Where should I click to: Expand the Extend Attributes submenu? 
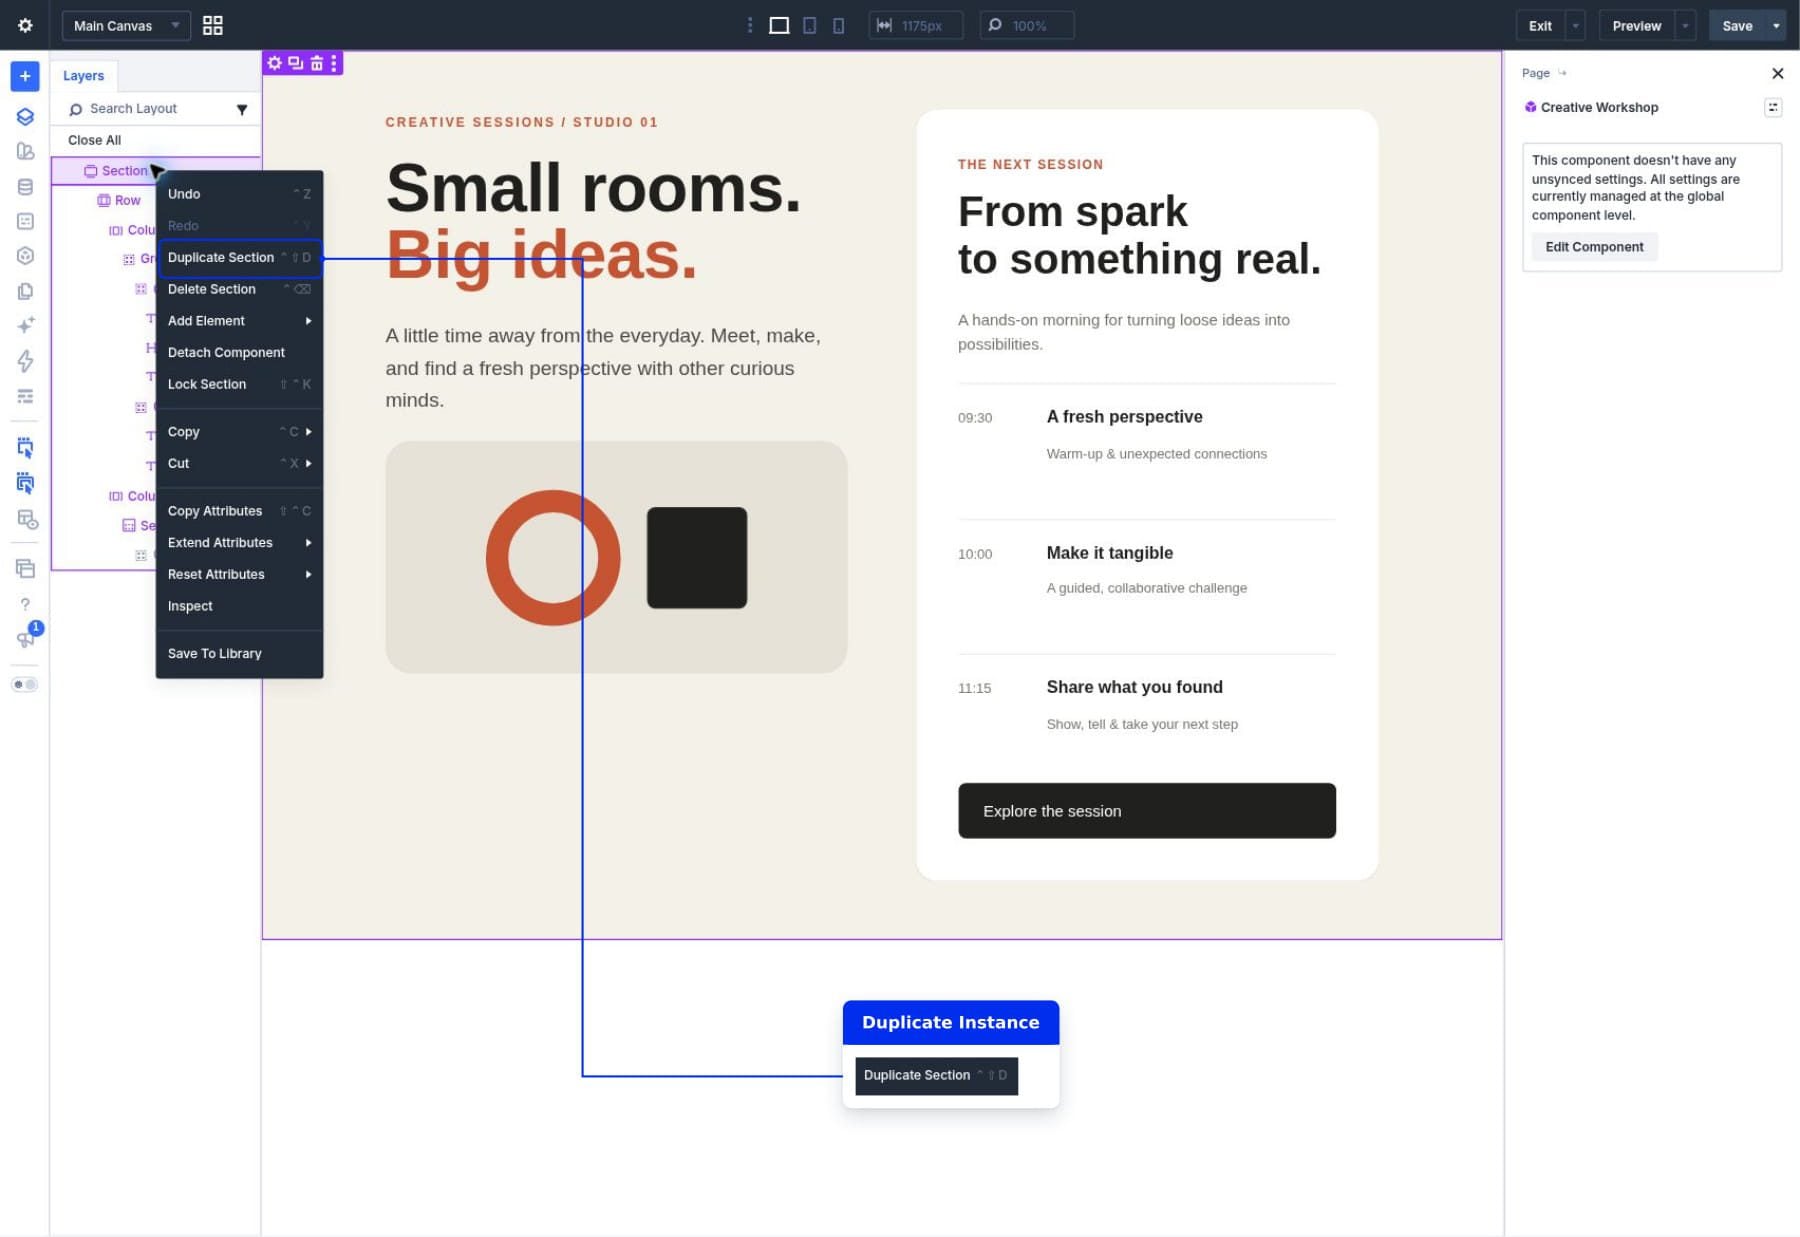[239, 543]
